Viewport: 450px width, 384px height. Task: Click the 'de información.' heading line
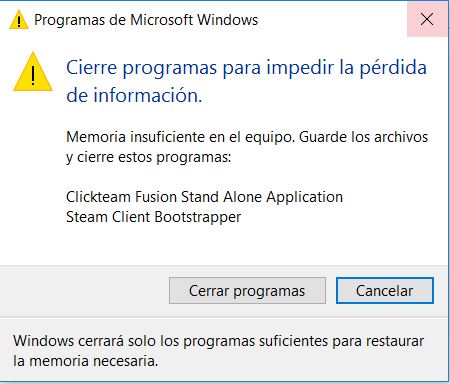[x=134, y=95]
